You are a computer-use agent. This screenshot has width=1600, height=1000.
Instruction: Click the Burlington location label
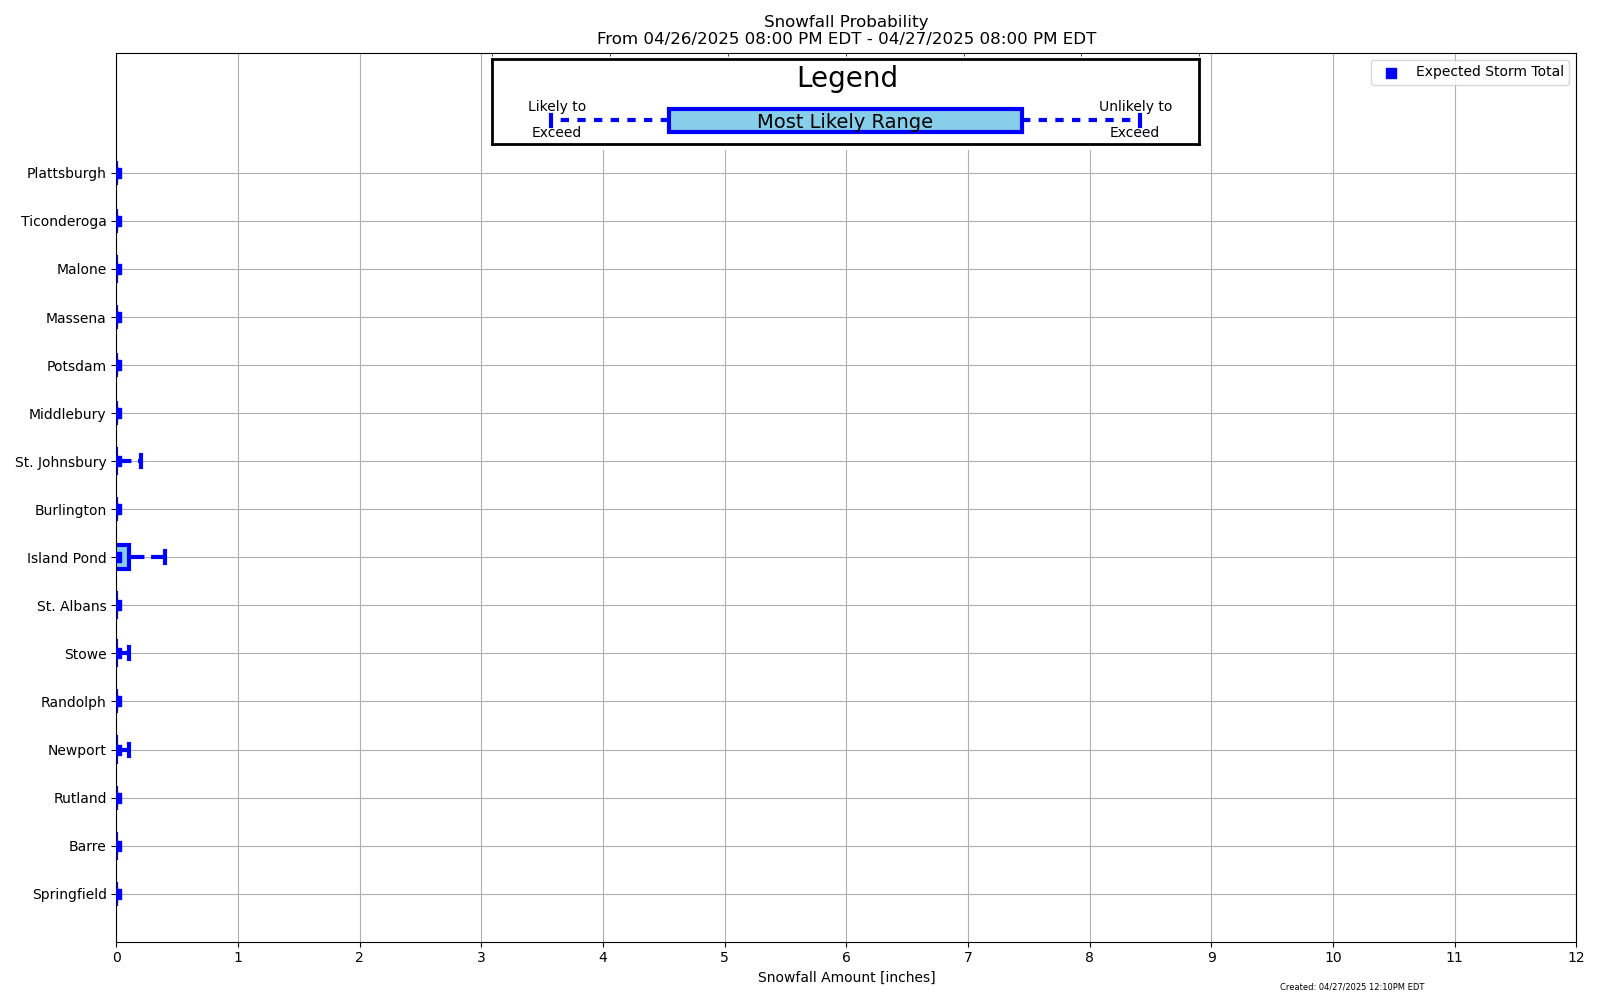coord(70,510)
